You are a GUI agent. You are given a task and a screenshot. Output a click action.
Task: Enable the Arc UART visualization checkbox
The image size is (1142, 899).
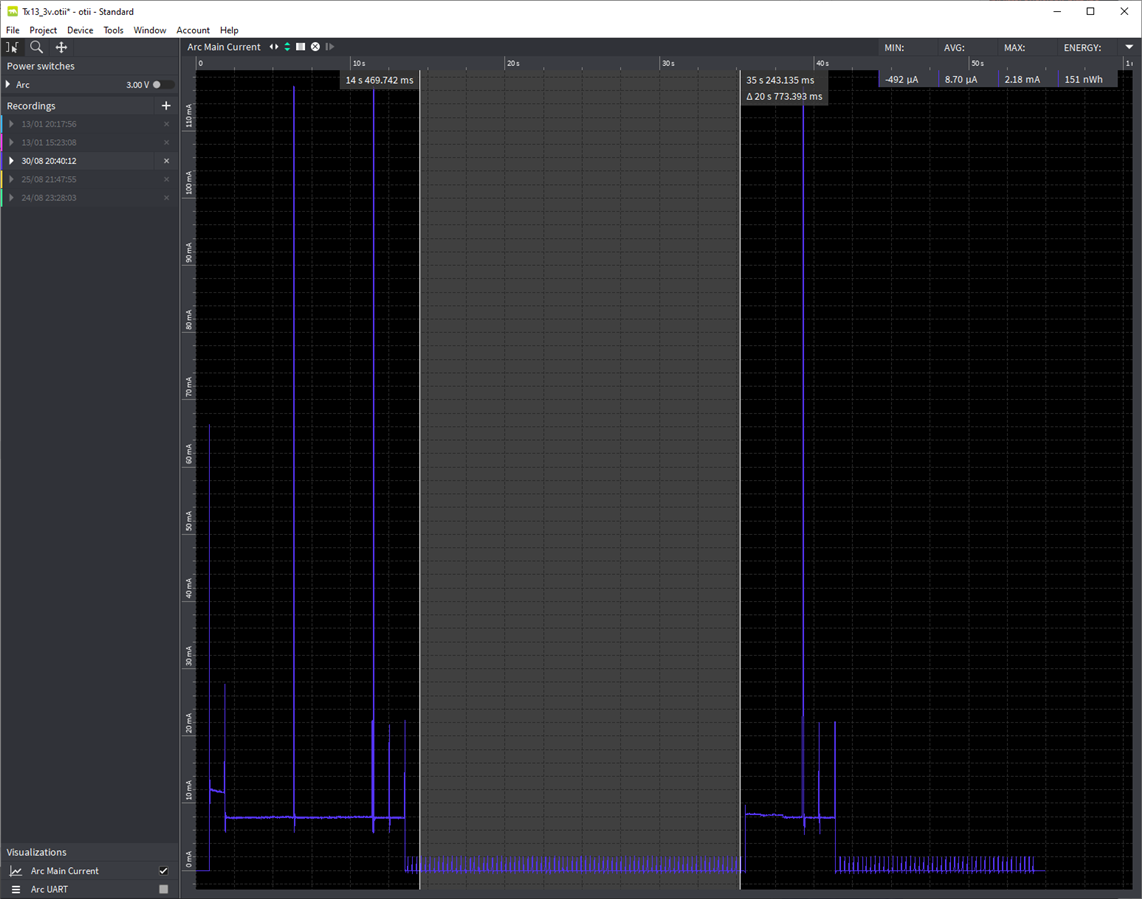[164, 889]
